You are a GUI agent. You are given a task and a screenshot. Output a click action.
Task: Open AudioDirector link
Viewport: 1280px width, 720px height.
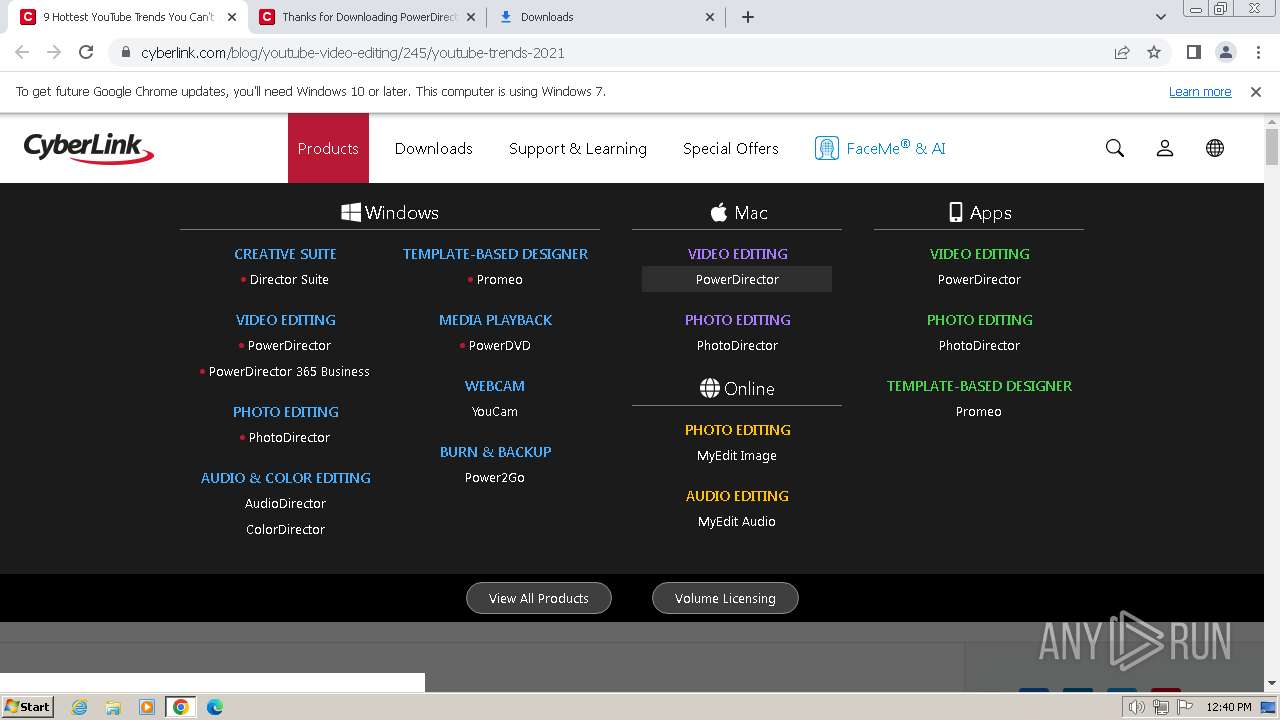pyautogui.click(x=286, y=504)
